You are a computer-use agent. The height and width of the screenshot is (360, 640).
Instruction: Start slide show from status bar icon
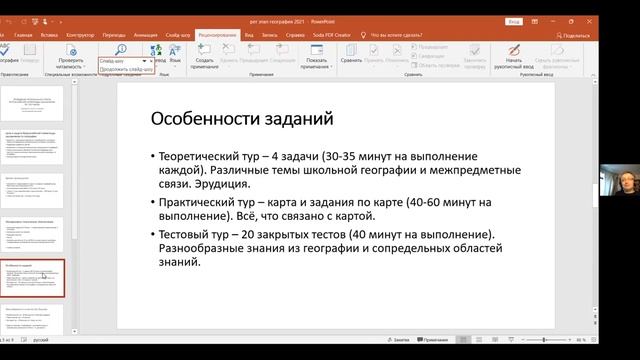511,340
